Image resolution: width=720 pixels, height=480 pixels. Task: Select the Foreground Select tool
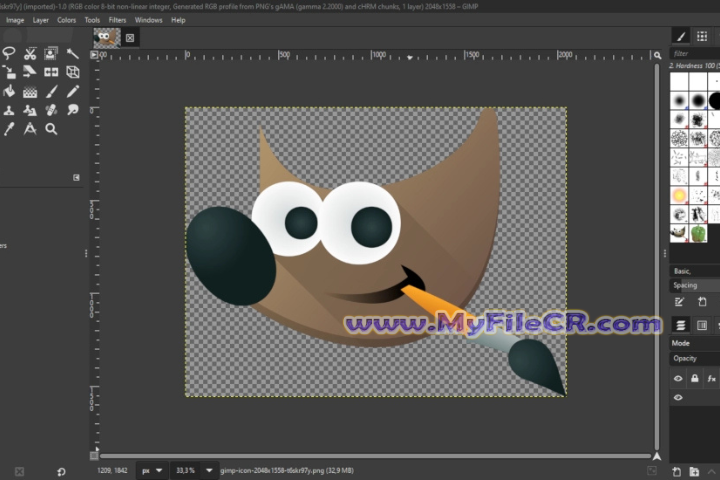click(51, 53)
